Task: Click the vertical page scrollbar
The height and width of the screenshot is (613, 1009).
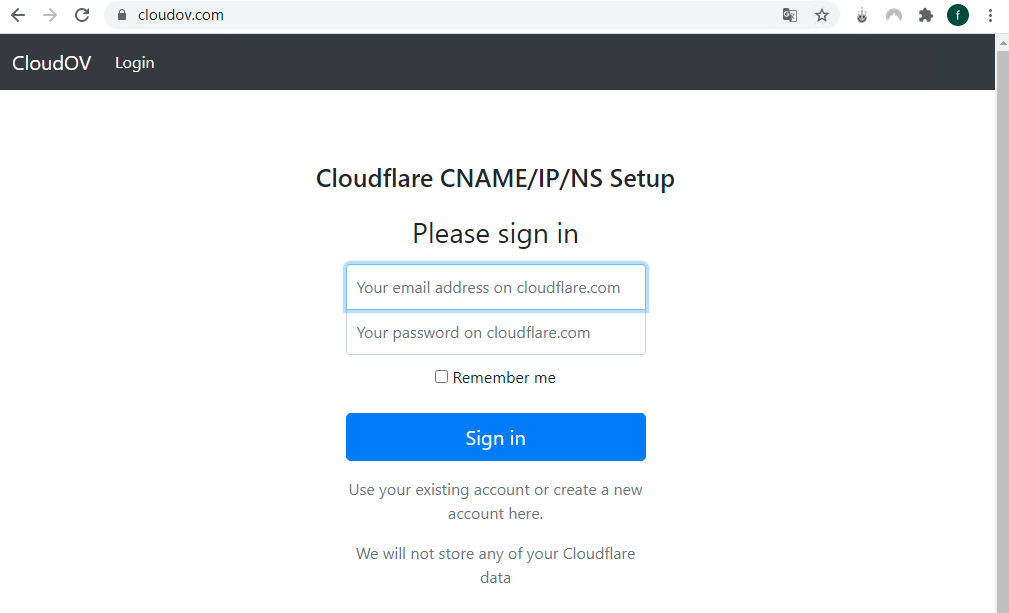Action: pos(1002,300)
